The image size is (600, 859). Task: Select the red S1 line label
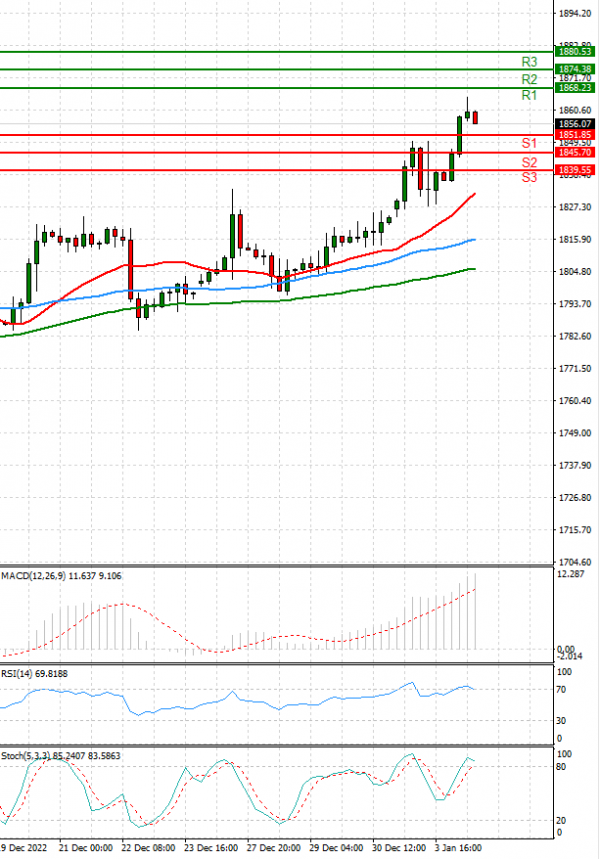pyautogui.click(x=529, y=143)
